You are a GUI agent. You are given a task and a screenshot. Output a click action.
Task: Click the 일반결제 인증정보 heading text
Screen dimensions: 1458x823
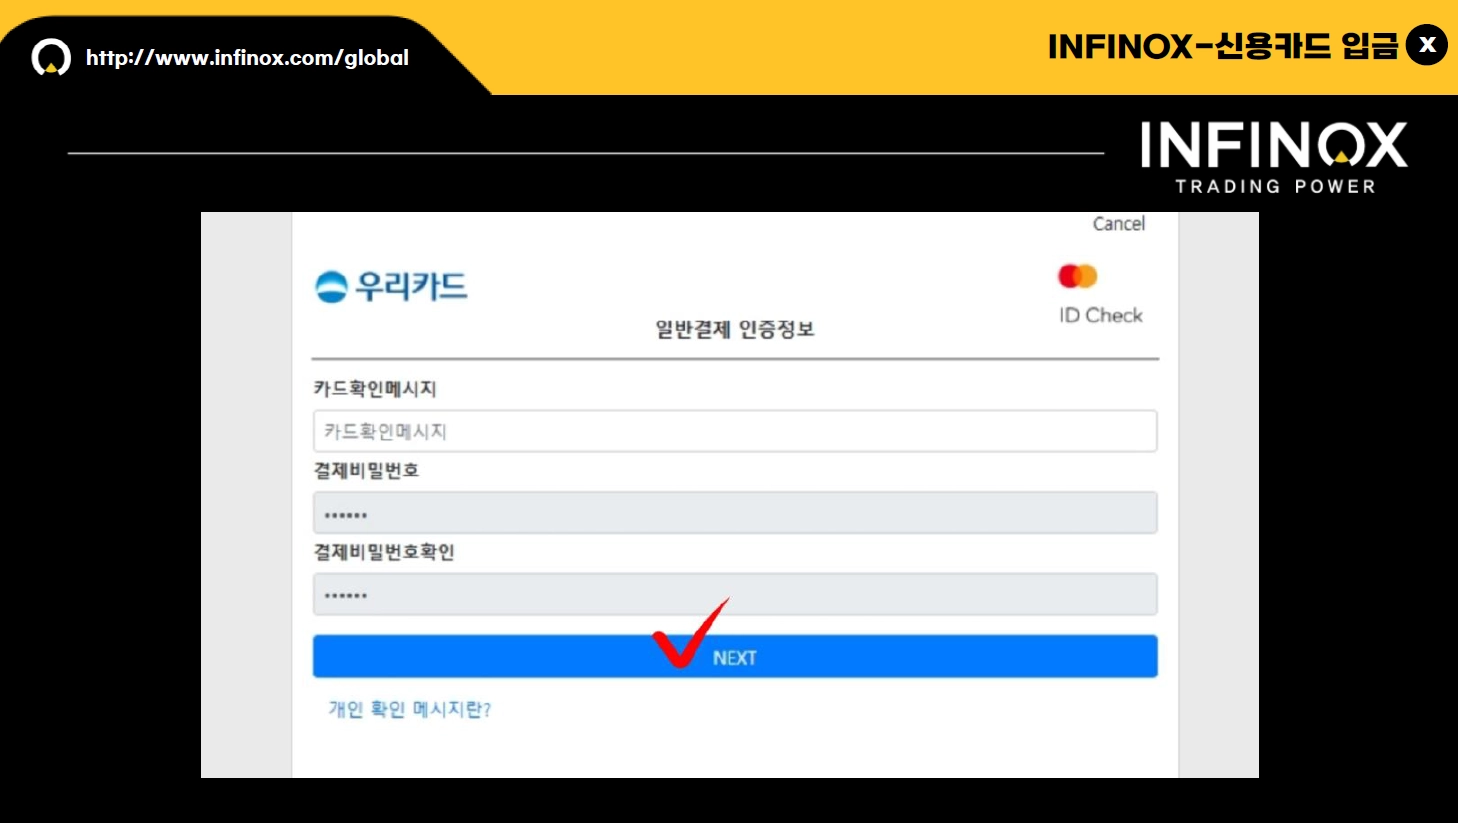click(735, 329)
